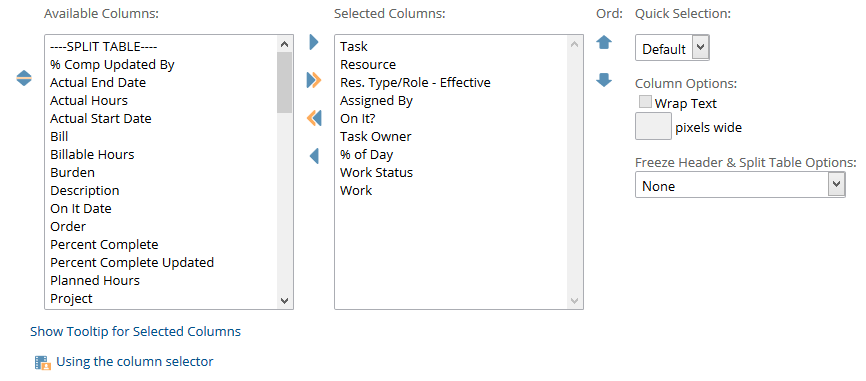Image resolution: width=866 pixels, height=381 pixels.
Task: Open Using the column selector link
Action: click(135, 362)
